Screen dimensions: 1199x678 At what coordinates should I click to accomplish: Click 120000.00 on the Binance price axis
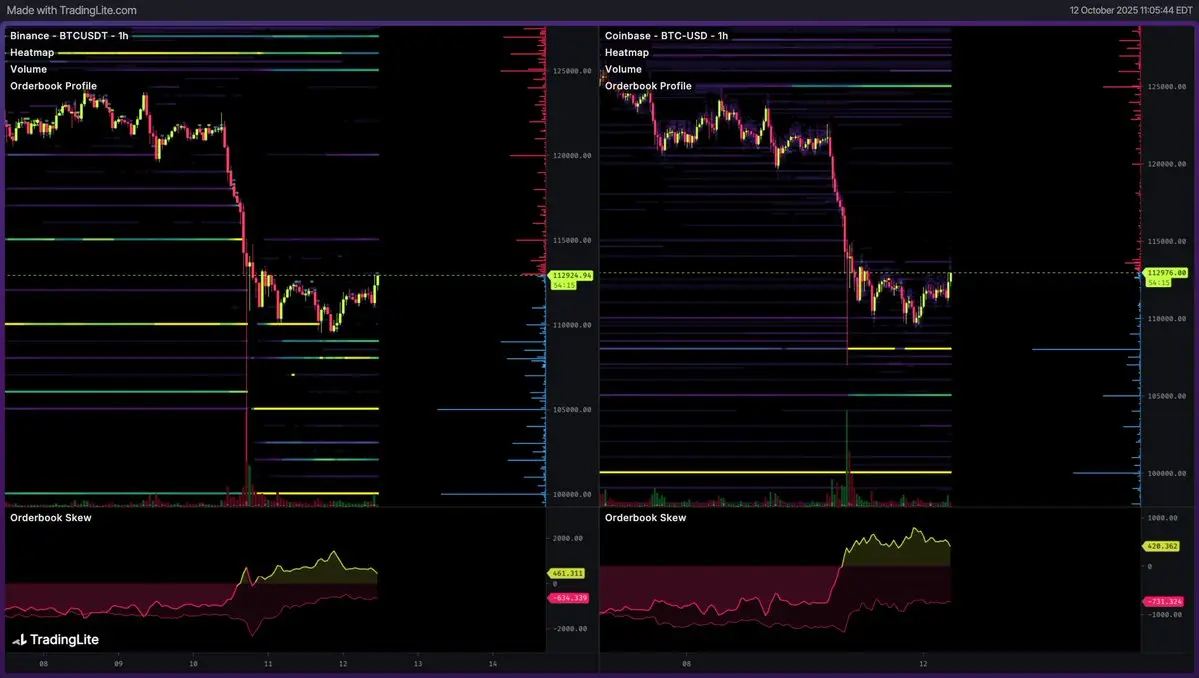572,156
